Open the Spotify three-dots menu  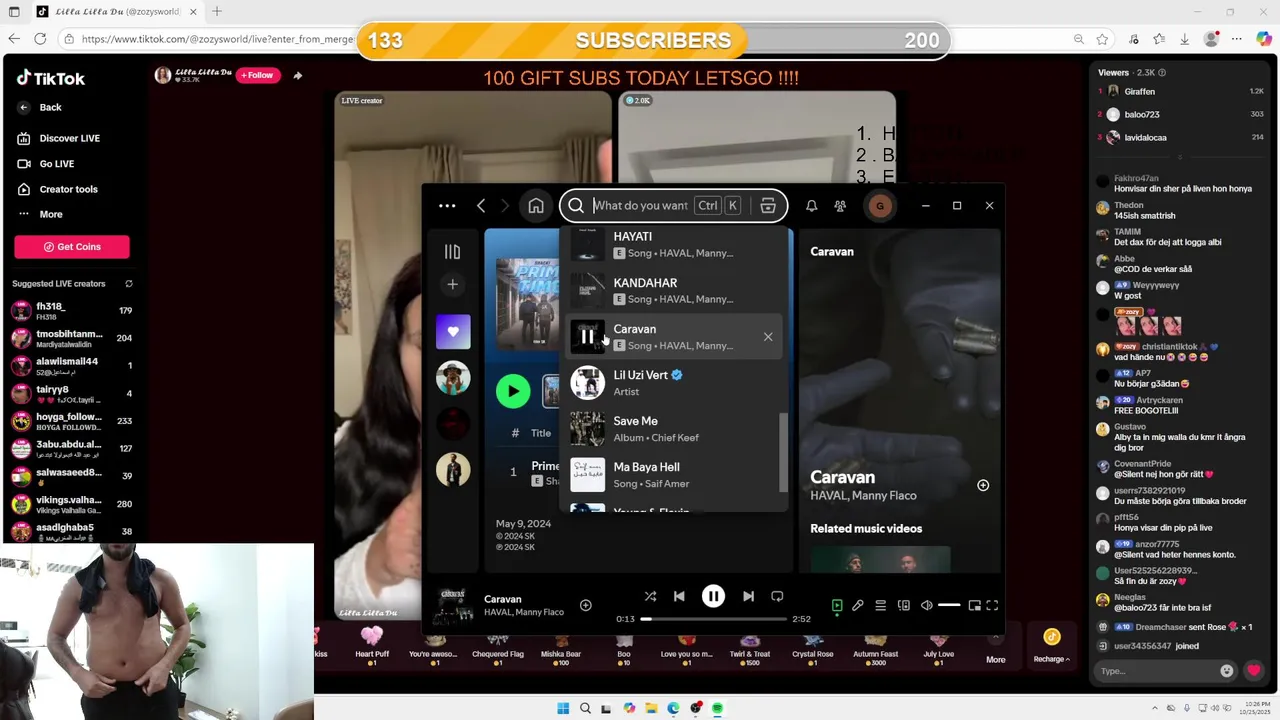click(x=447, y=206)
